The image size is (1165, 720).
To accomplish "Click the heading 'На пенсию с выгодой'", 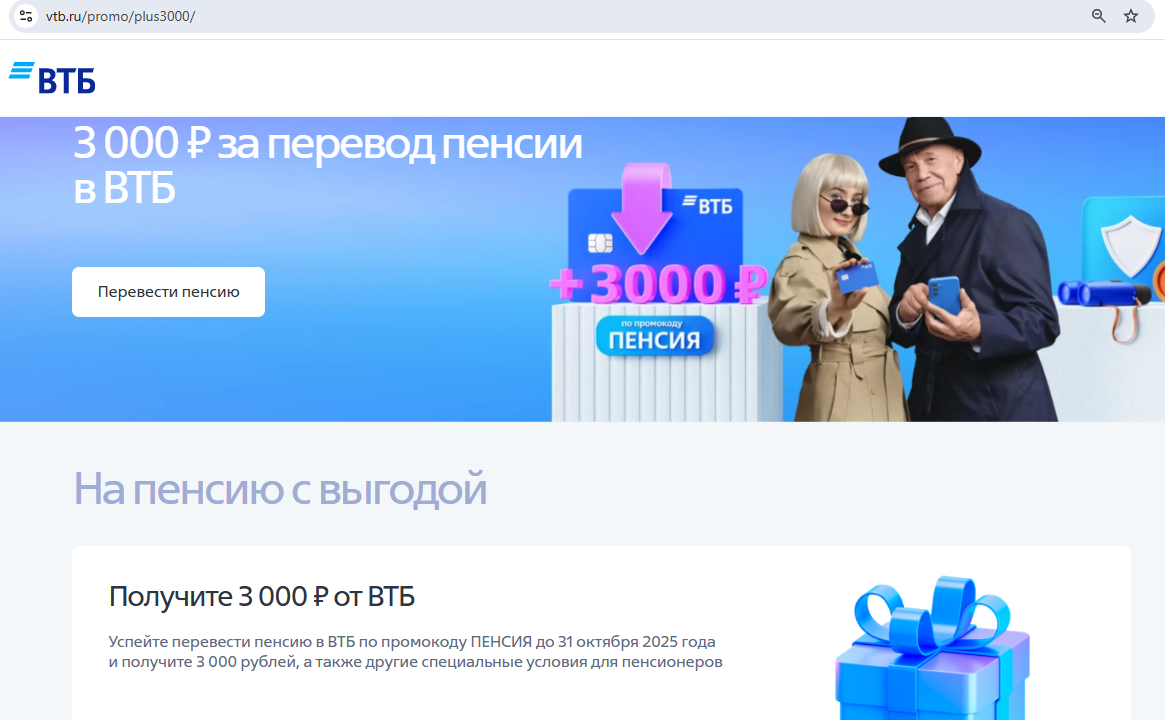I will coord(280,489).
